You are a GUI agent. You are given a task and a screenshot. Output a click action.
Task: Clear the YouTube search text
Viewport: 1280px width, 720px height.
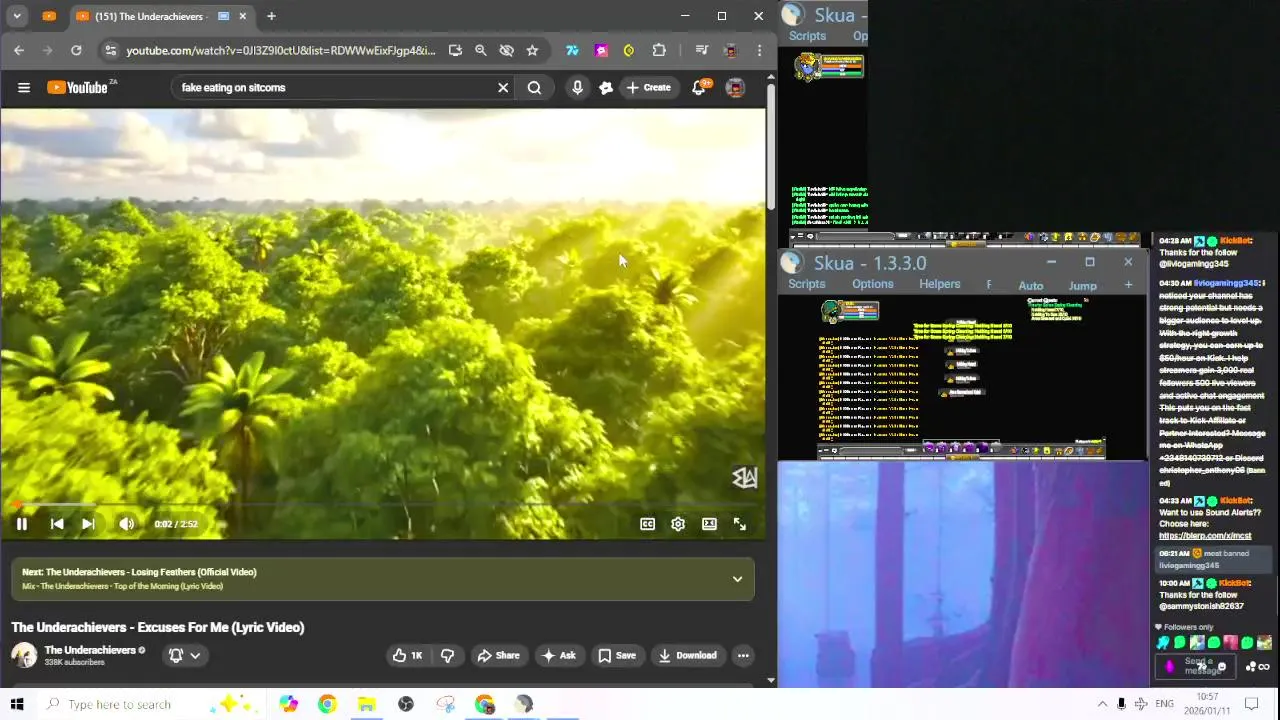(503, 88)
